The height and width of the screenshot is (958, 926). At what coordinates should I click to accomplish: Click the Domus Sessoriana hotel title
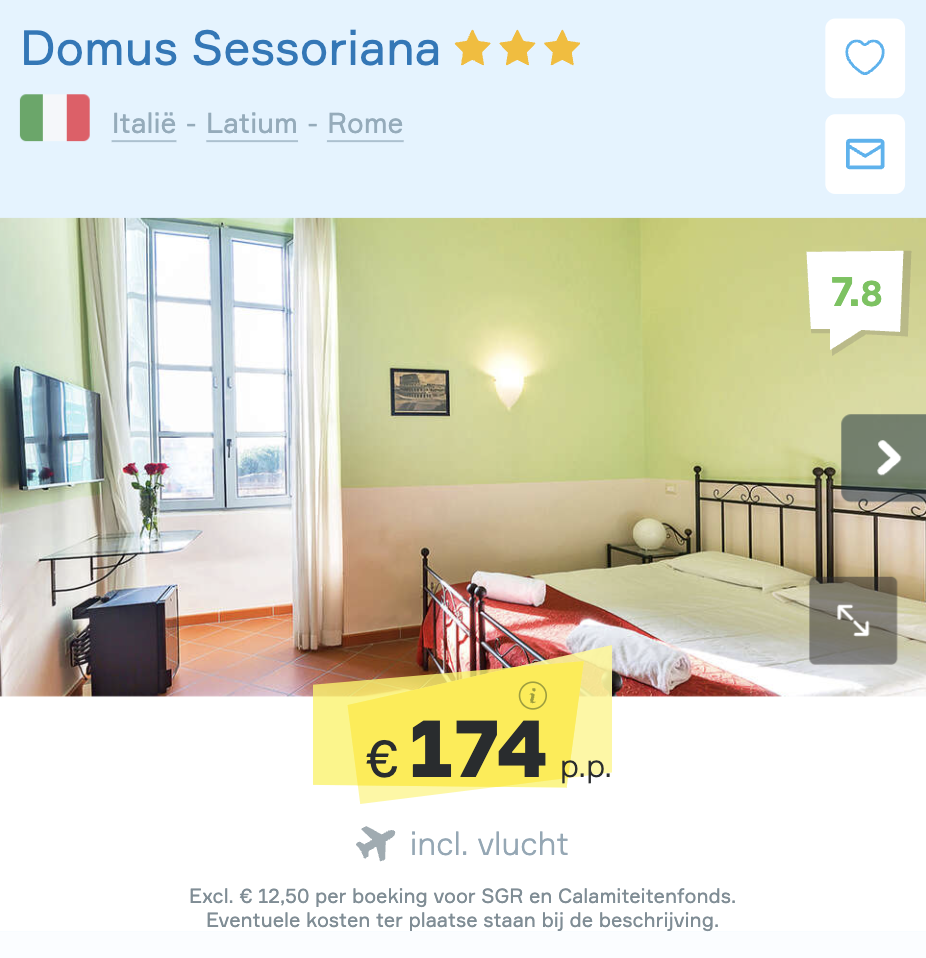230,48
